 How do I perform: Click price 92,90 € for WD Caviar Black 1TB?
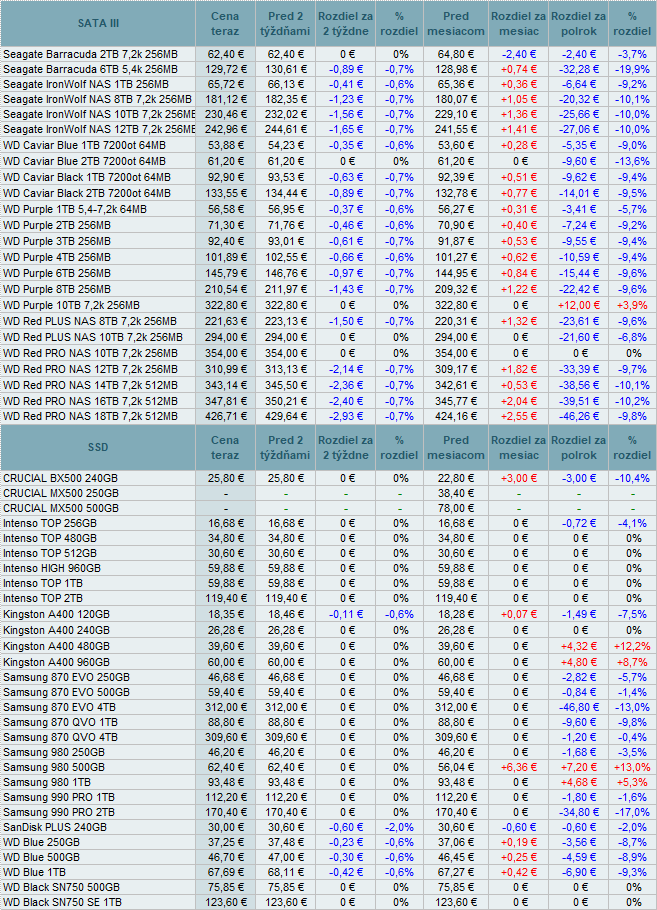(226, 177)
